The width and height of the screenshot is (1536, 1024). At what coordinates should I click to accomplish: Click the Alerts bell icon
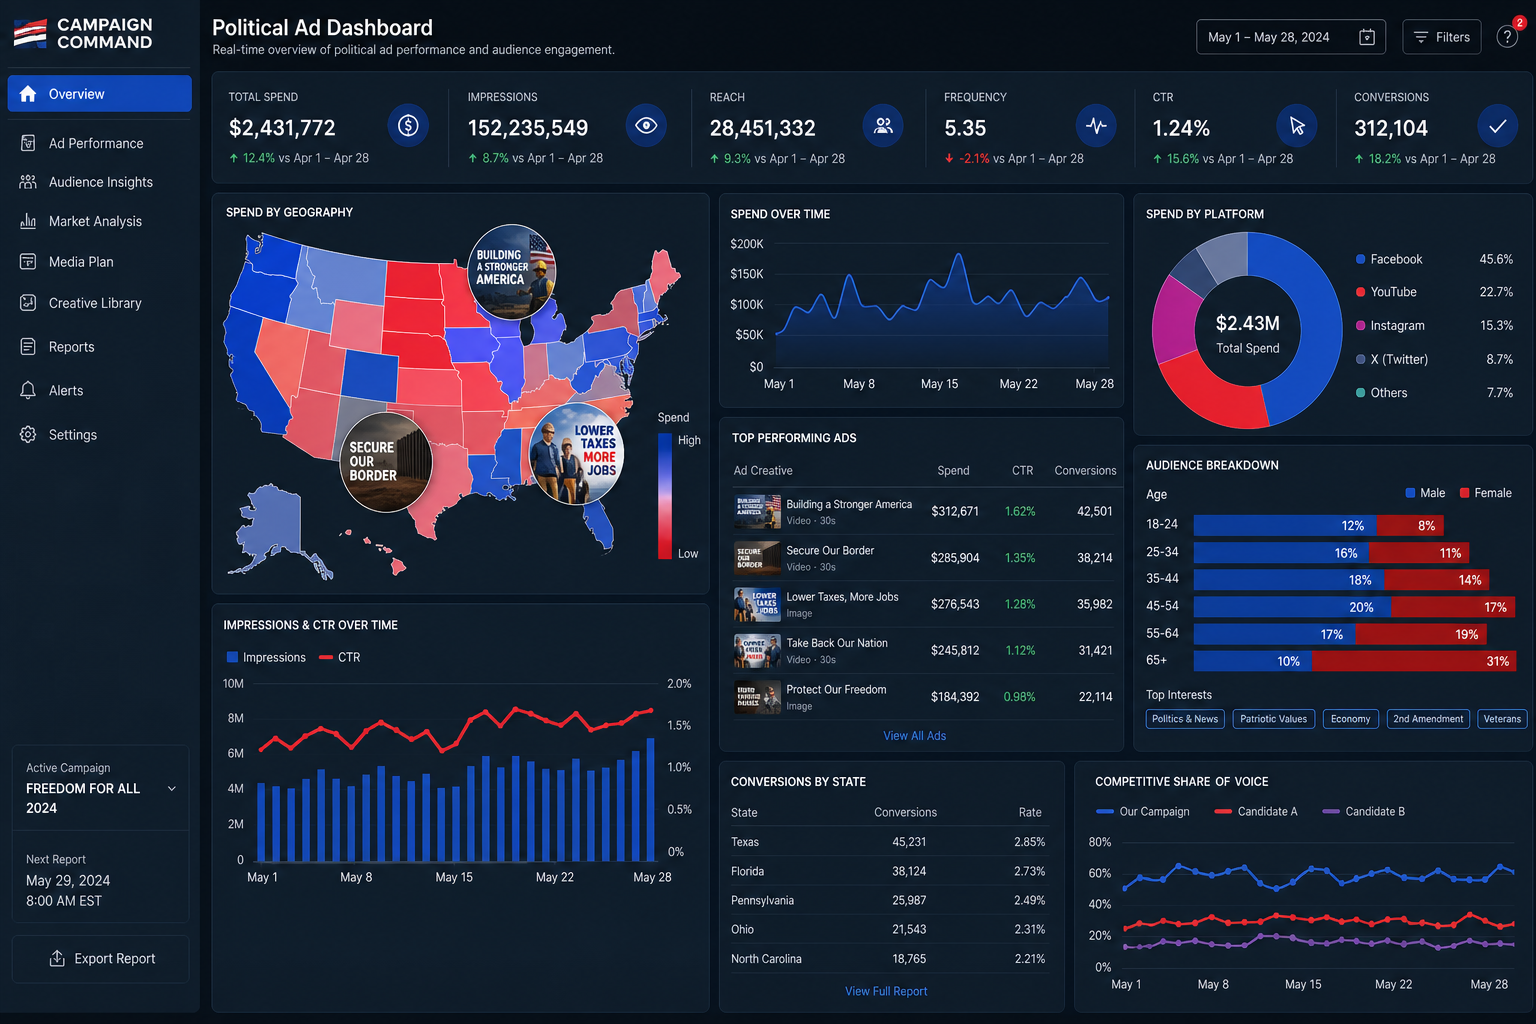28,391
